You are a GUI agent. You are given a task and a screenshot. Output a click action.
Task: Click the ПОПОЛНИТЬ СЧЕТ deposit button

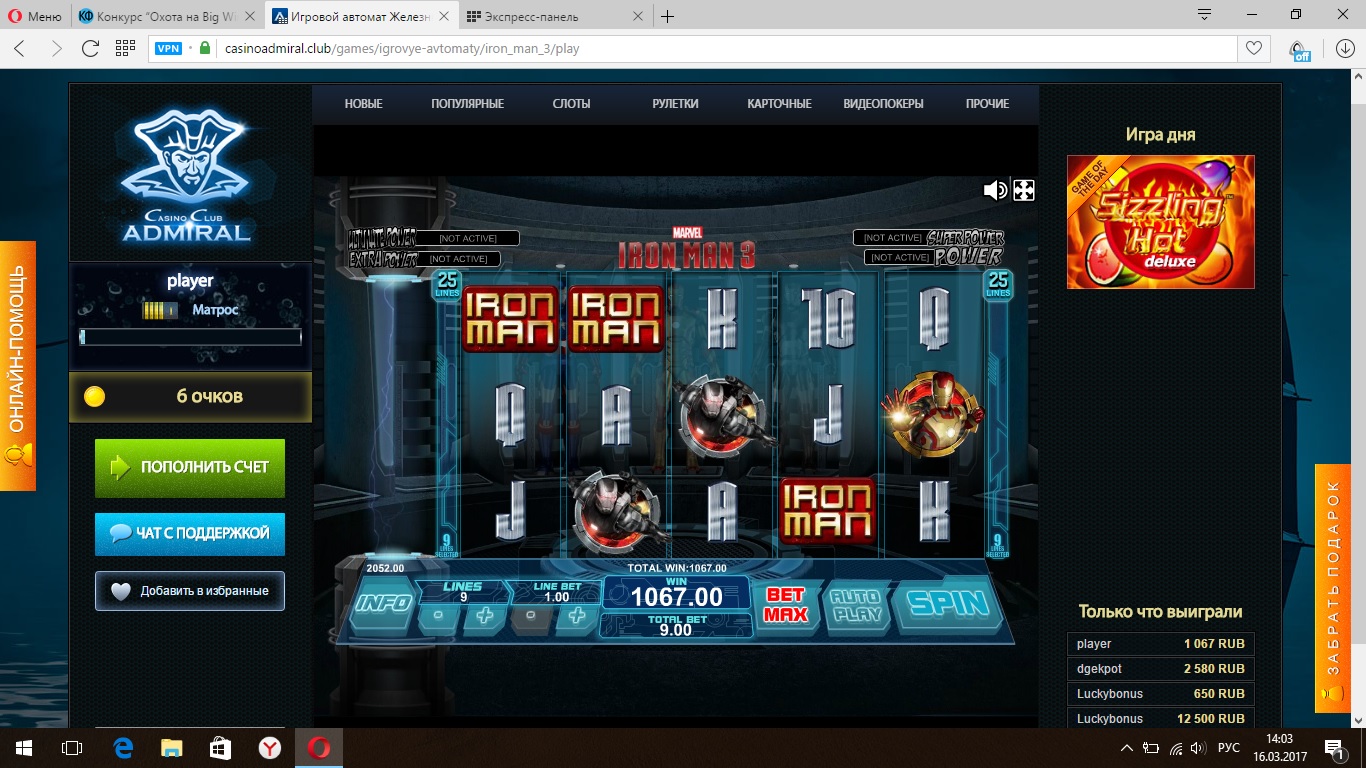pyautogui.click(x=190, y=468)
